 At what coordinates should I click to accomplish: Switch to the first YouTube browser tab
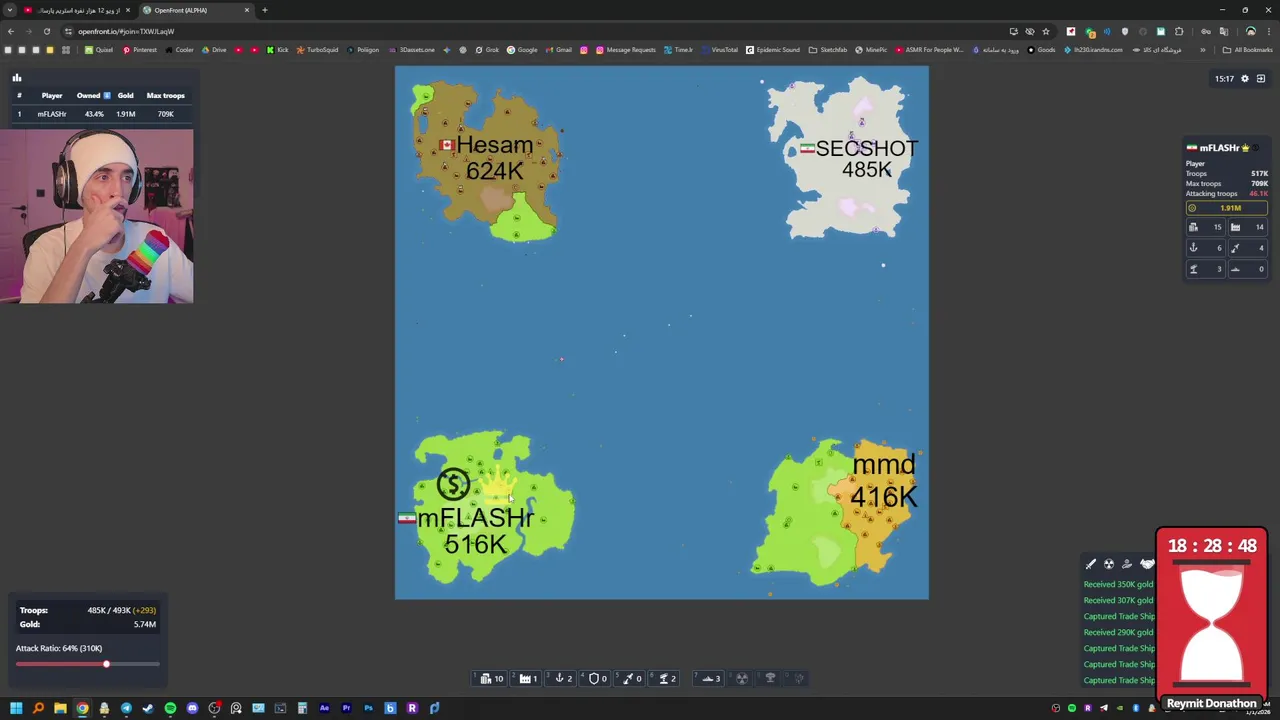pos(77,10)
